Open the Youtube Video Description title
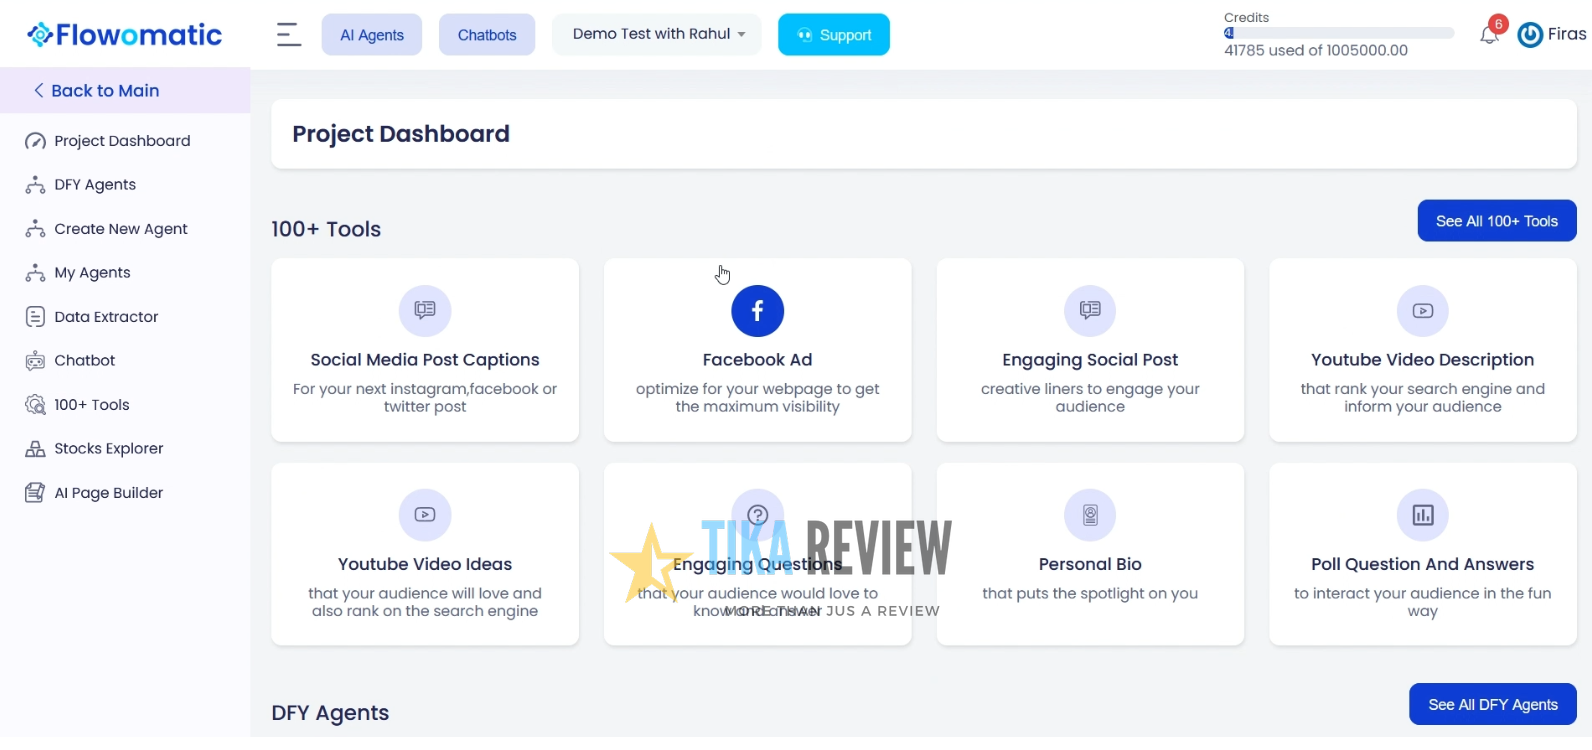 1423,360
